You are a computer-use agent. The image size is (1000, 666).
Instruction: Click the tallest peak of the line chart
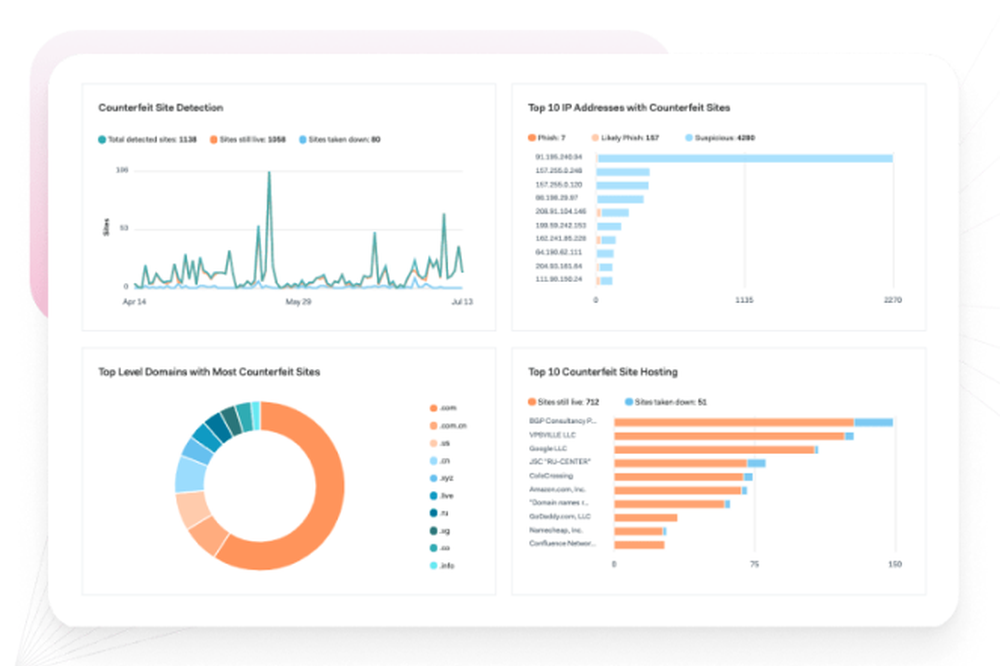click(269, 174)
